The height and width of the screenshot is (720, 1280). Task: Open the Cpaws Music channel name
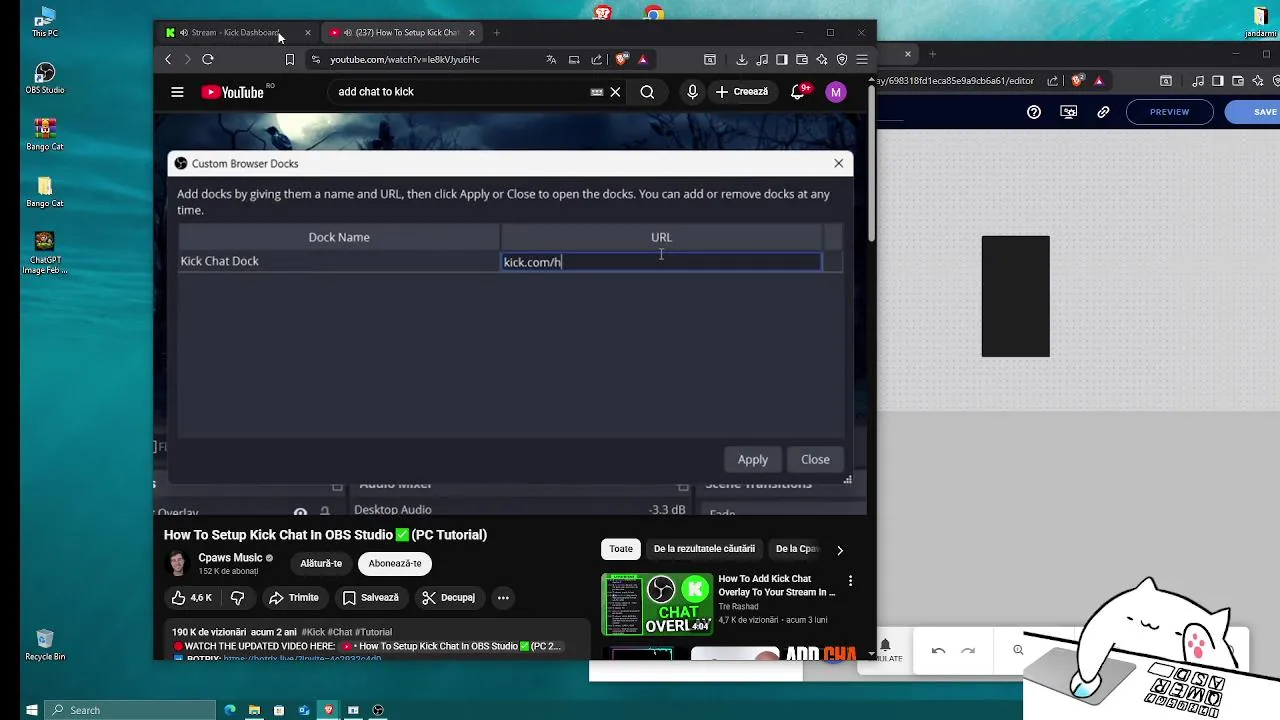[x=230, y=558]
